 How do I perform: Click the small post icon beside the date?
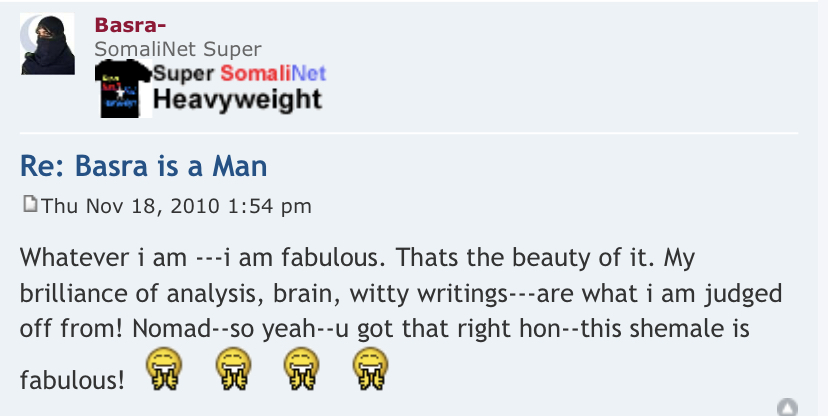point(29,206)
